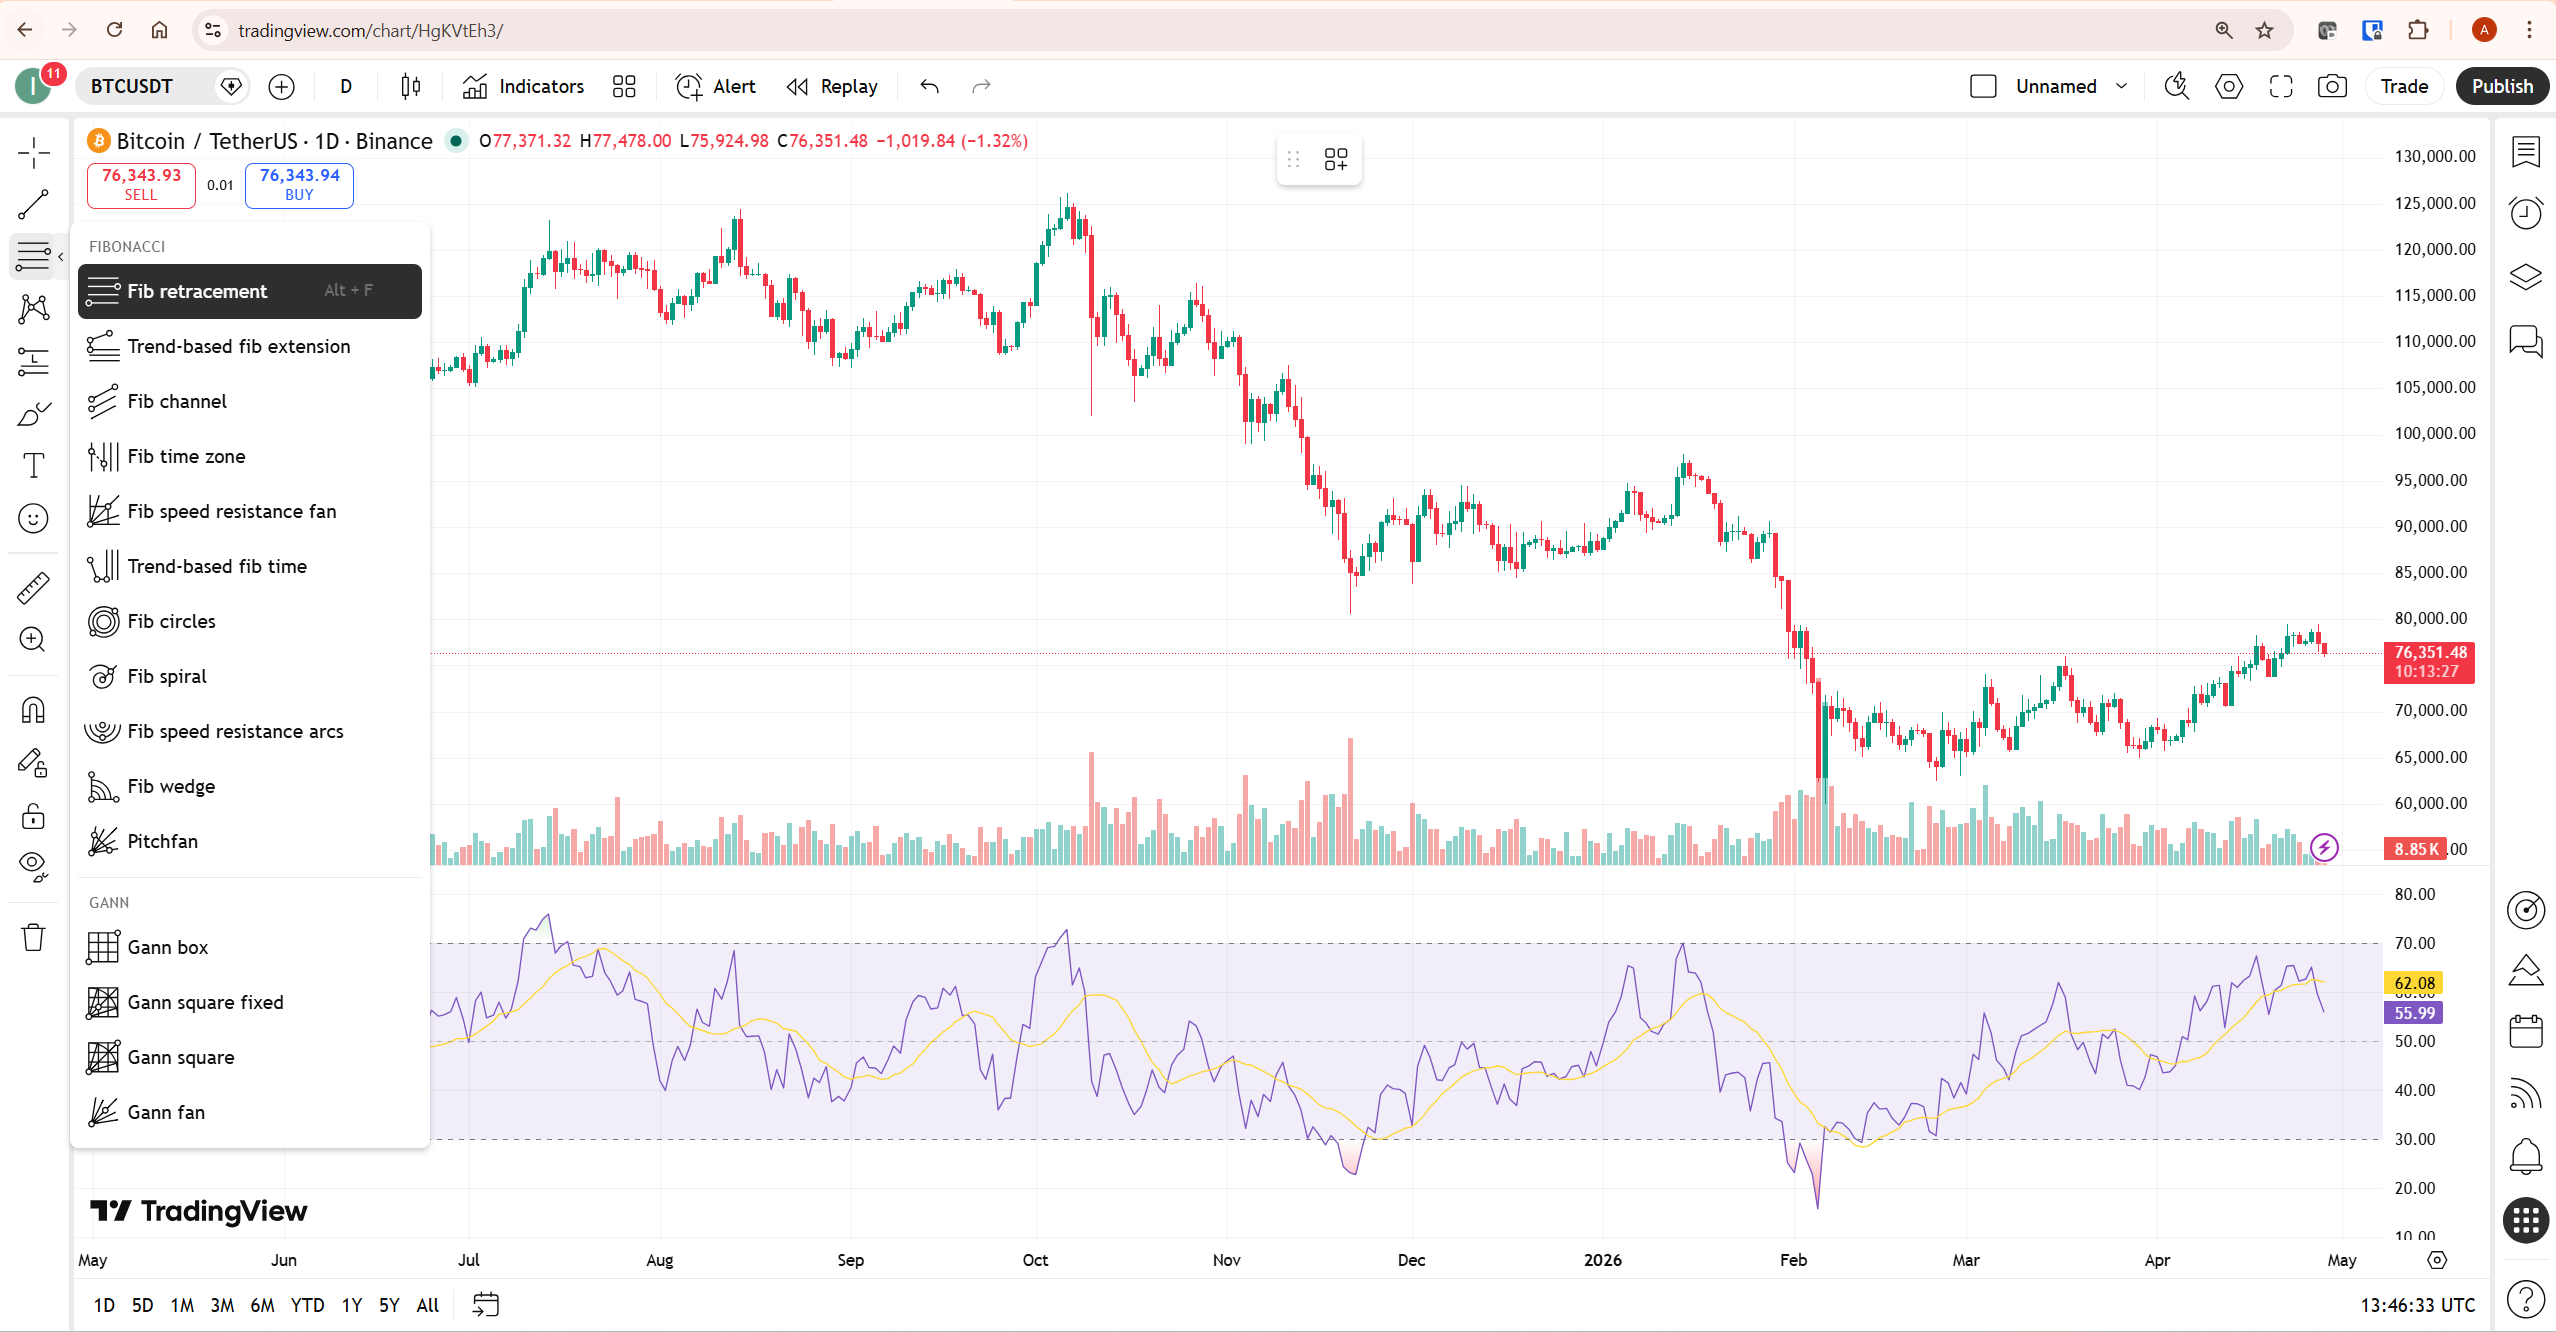The width and height of the screenshot is (2556, 1332).
Task: Open the alerts clock panel icon
Action: click(x=2526, y=213)
